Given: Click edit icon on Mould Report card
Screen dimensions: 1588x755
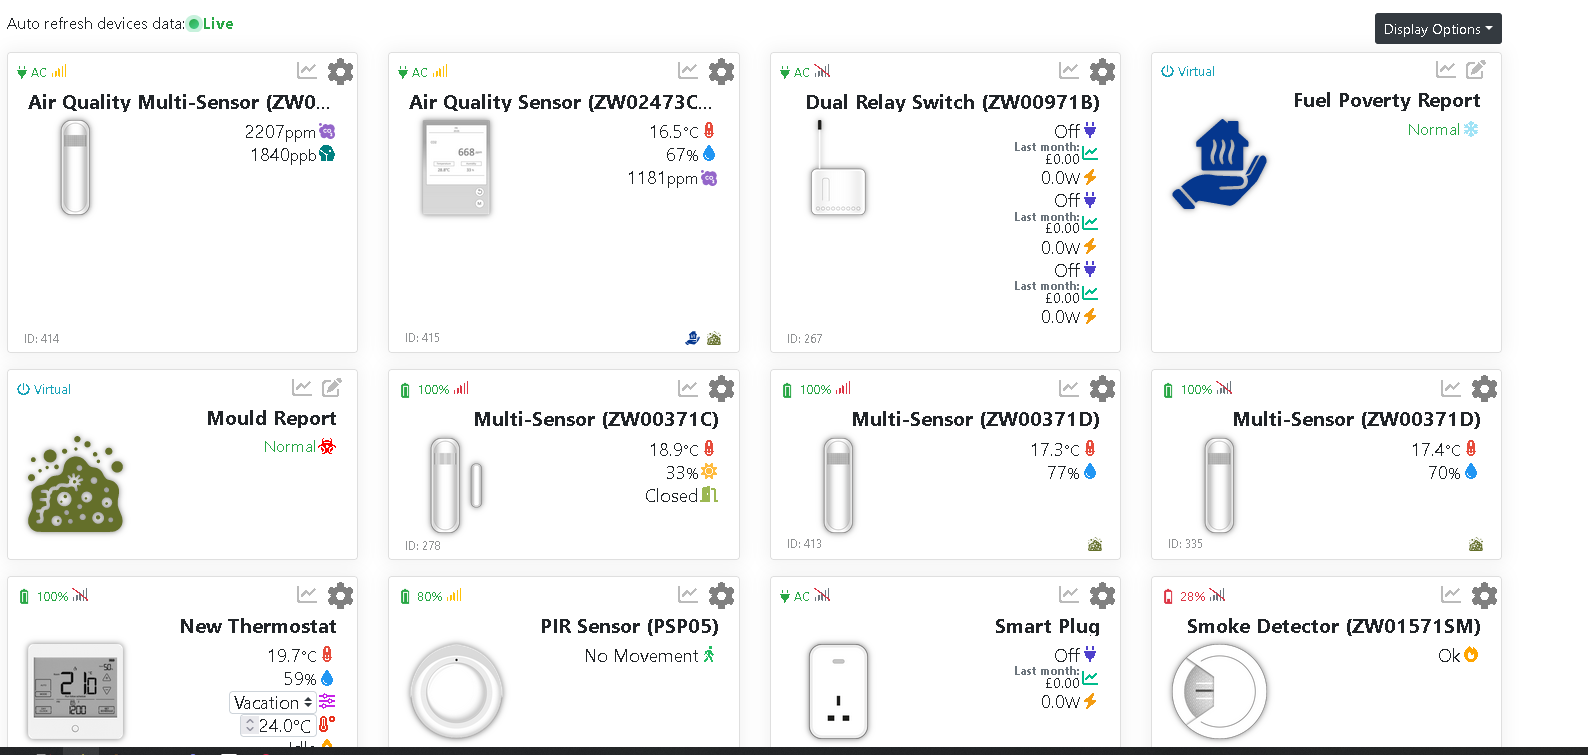Looking at the screenshot, I should coord(332,388).
